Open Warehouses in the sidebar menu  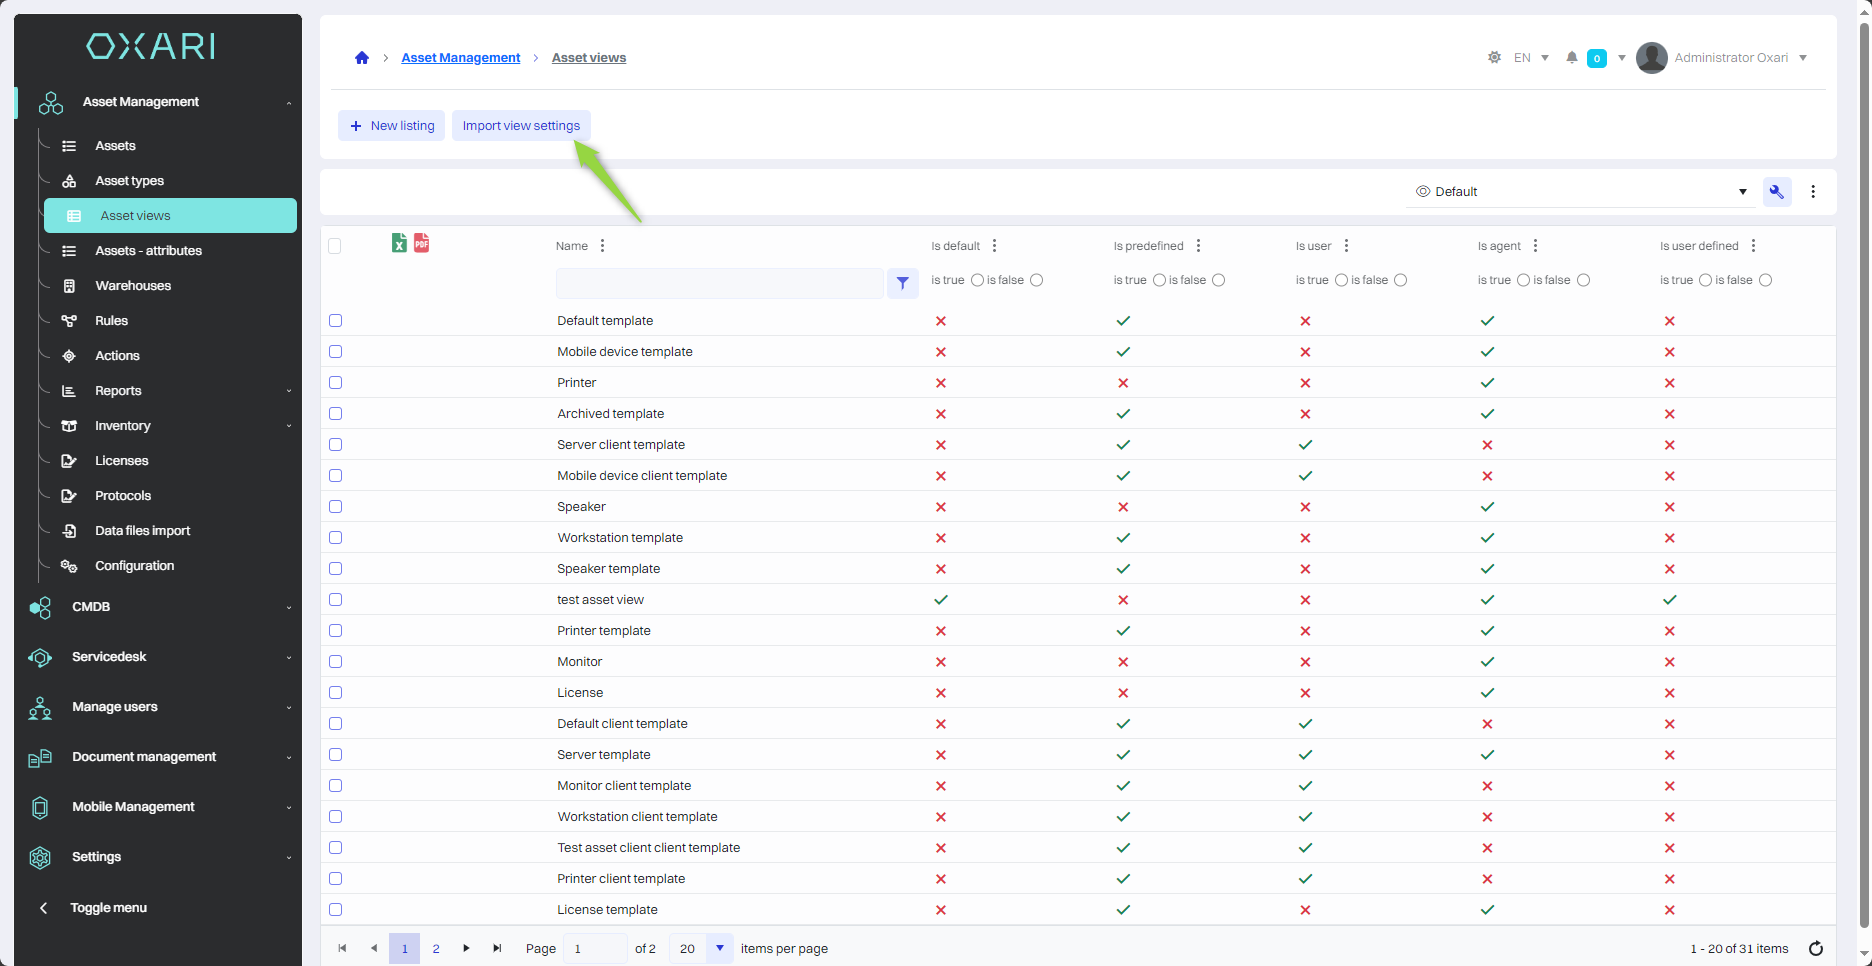coord(133,286)
